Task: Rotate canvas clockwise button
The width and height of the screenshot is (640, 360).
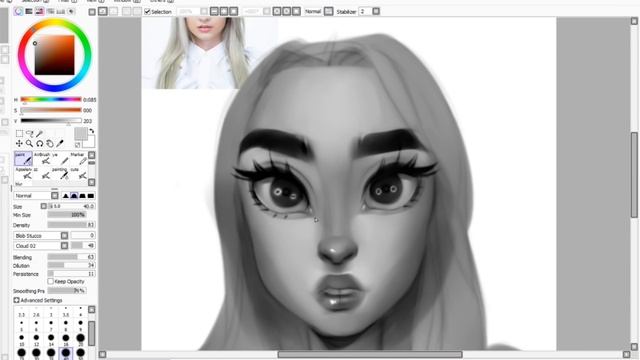Action: [287, 11]
